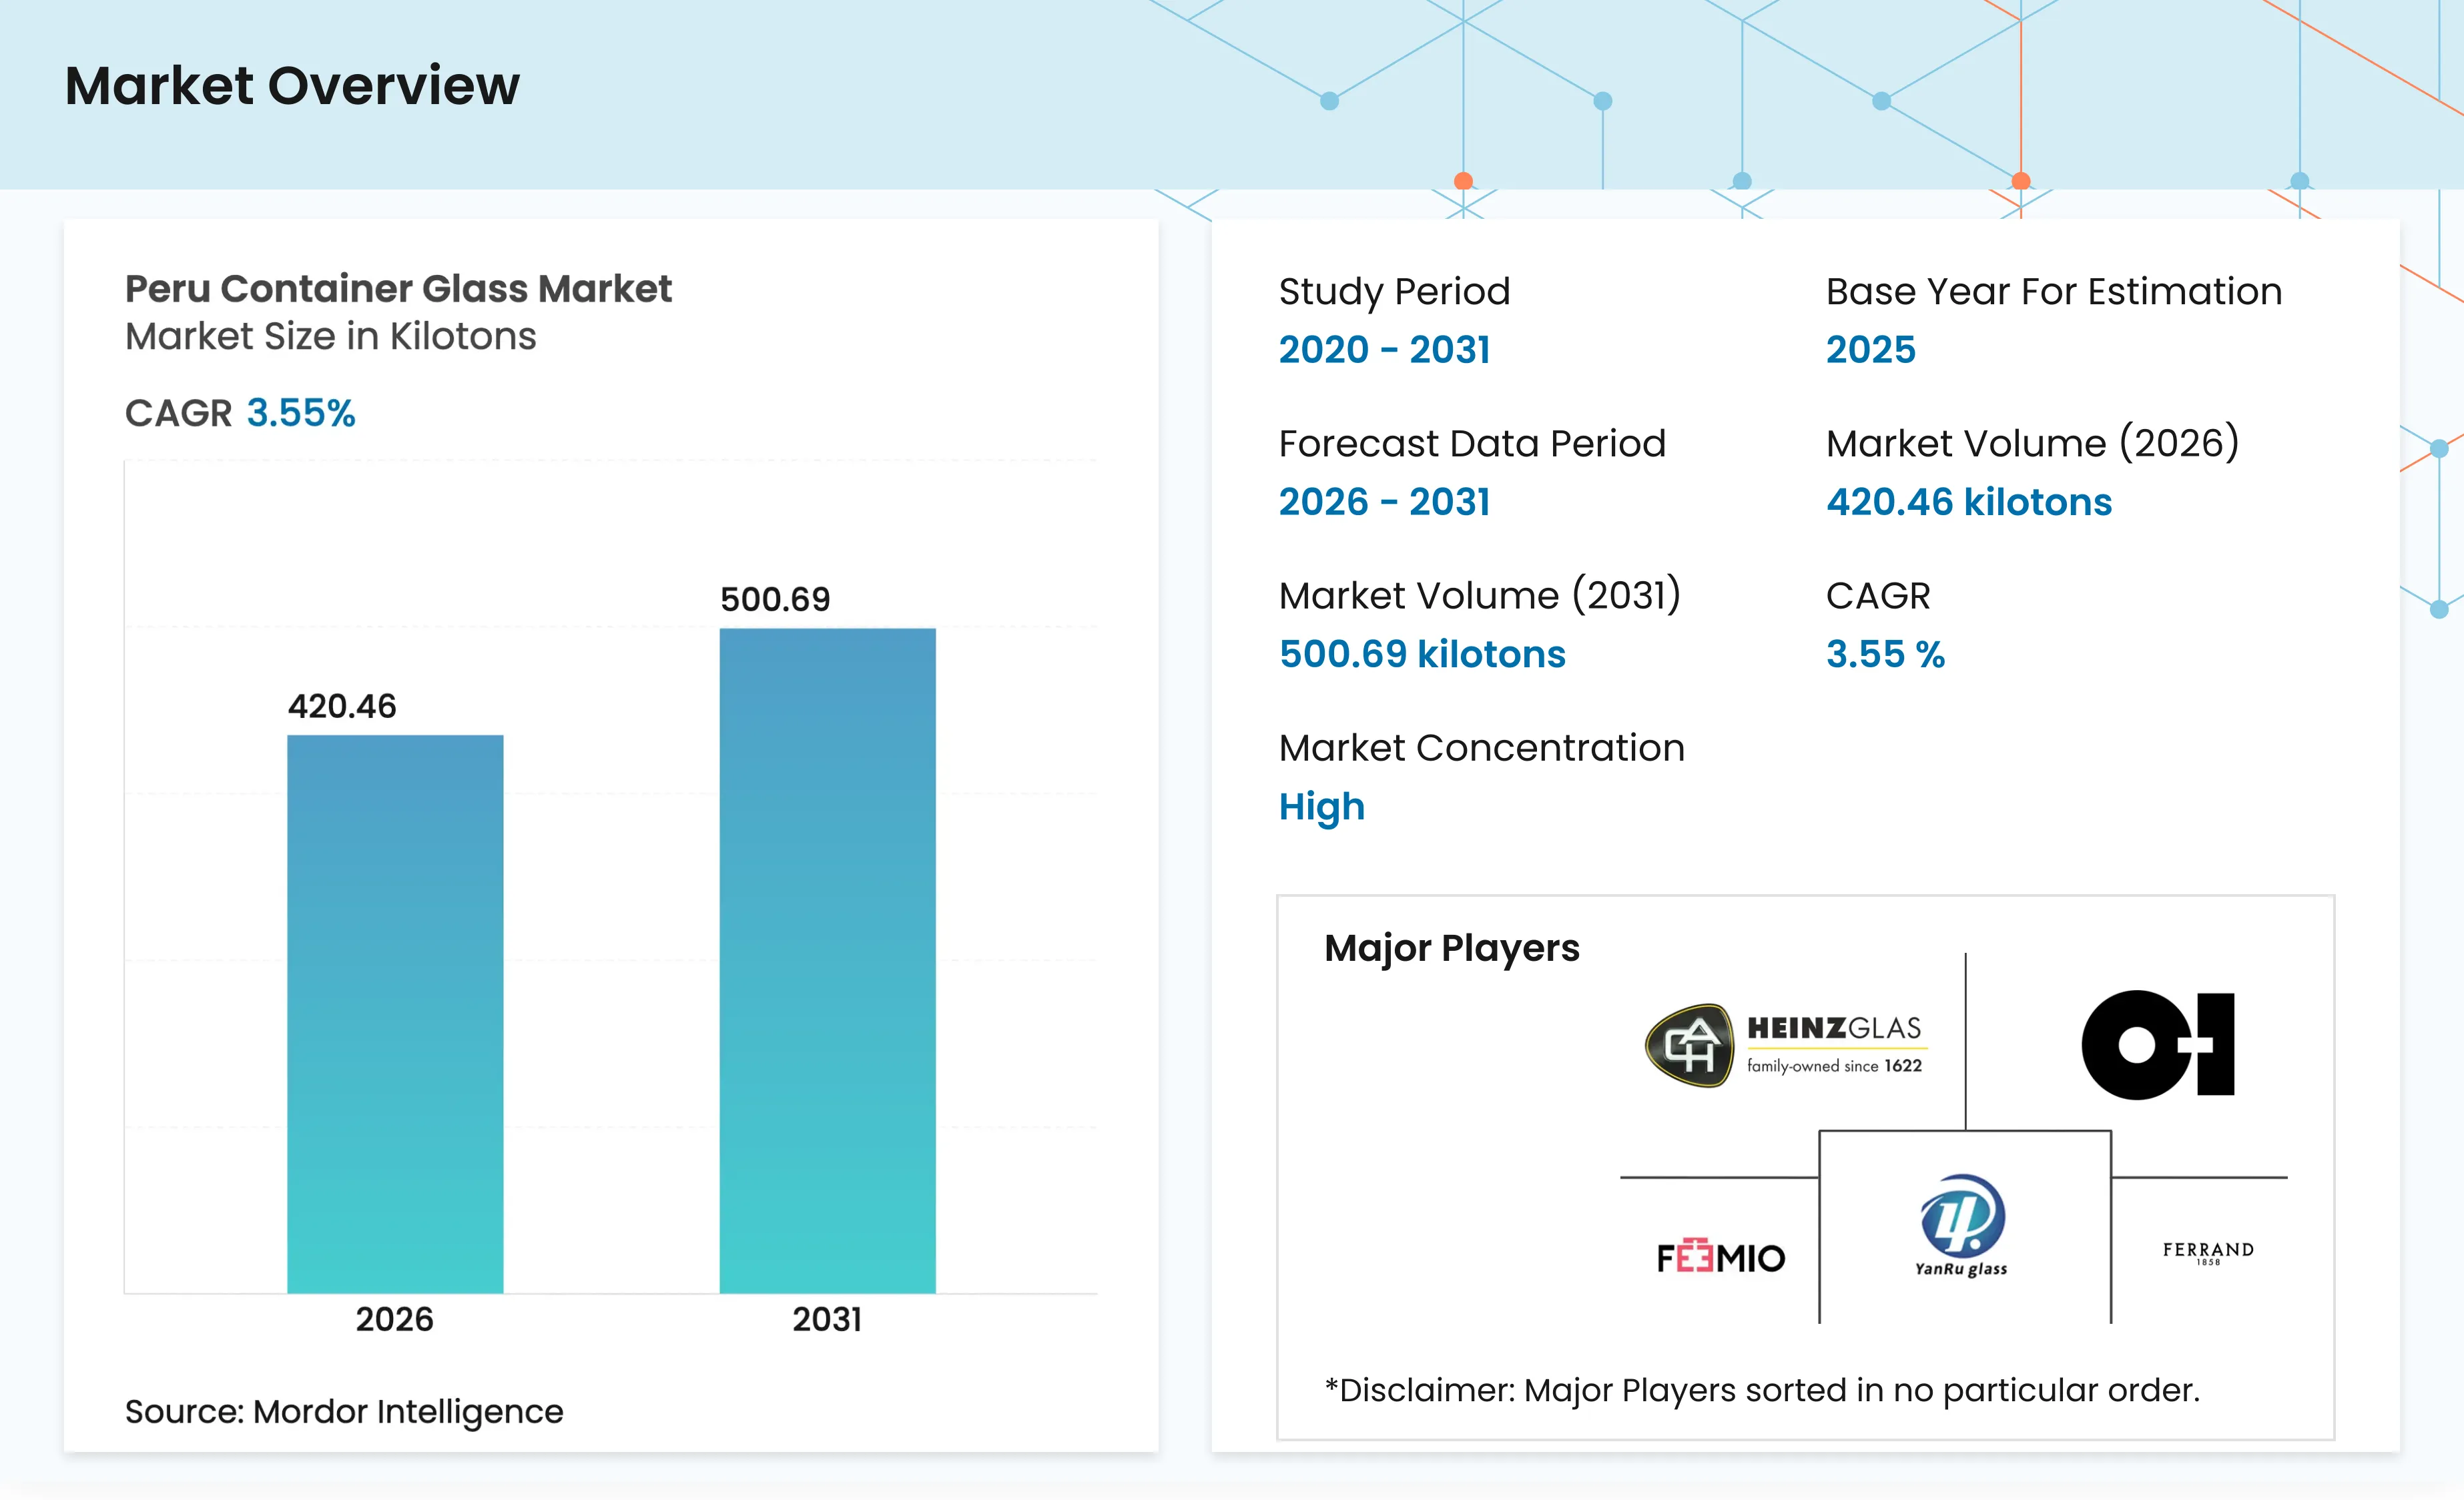Click the Major Players heading
Screen dimensions: 2464x1500
[1451, 948]
